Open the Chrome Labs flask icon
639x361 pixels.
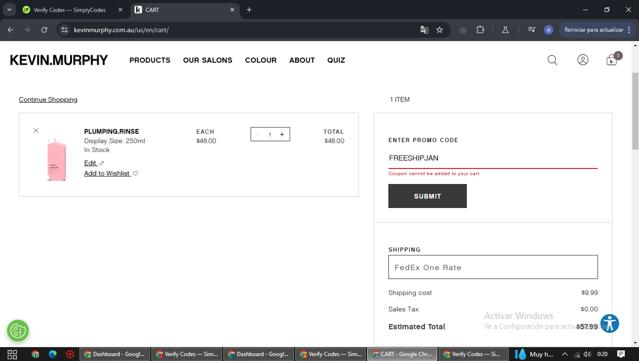click(505, 30)
